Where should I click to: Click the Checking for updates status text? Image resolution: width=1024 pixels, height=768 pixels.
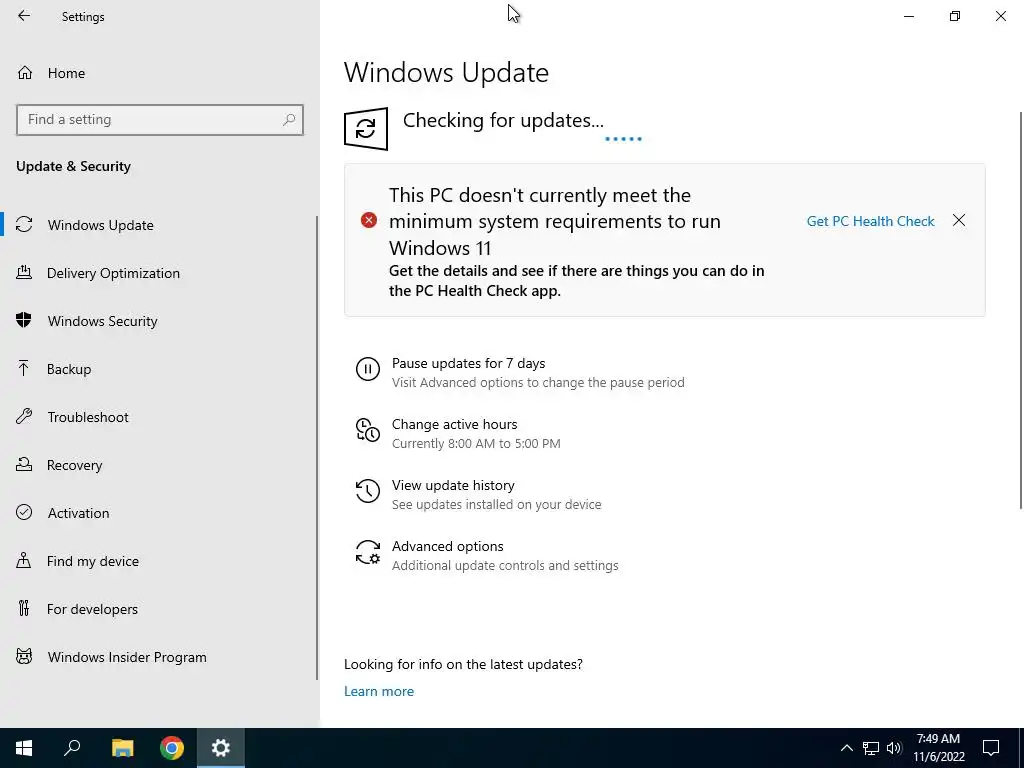(x=503, y=120)
